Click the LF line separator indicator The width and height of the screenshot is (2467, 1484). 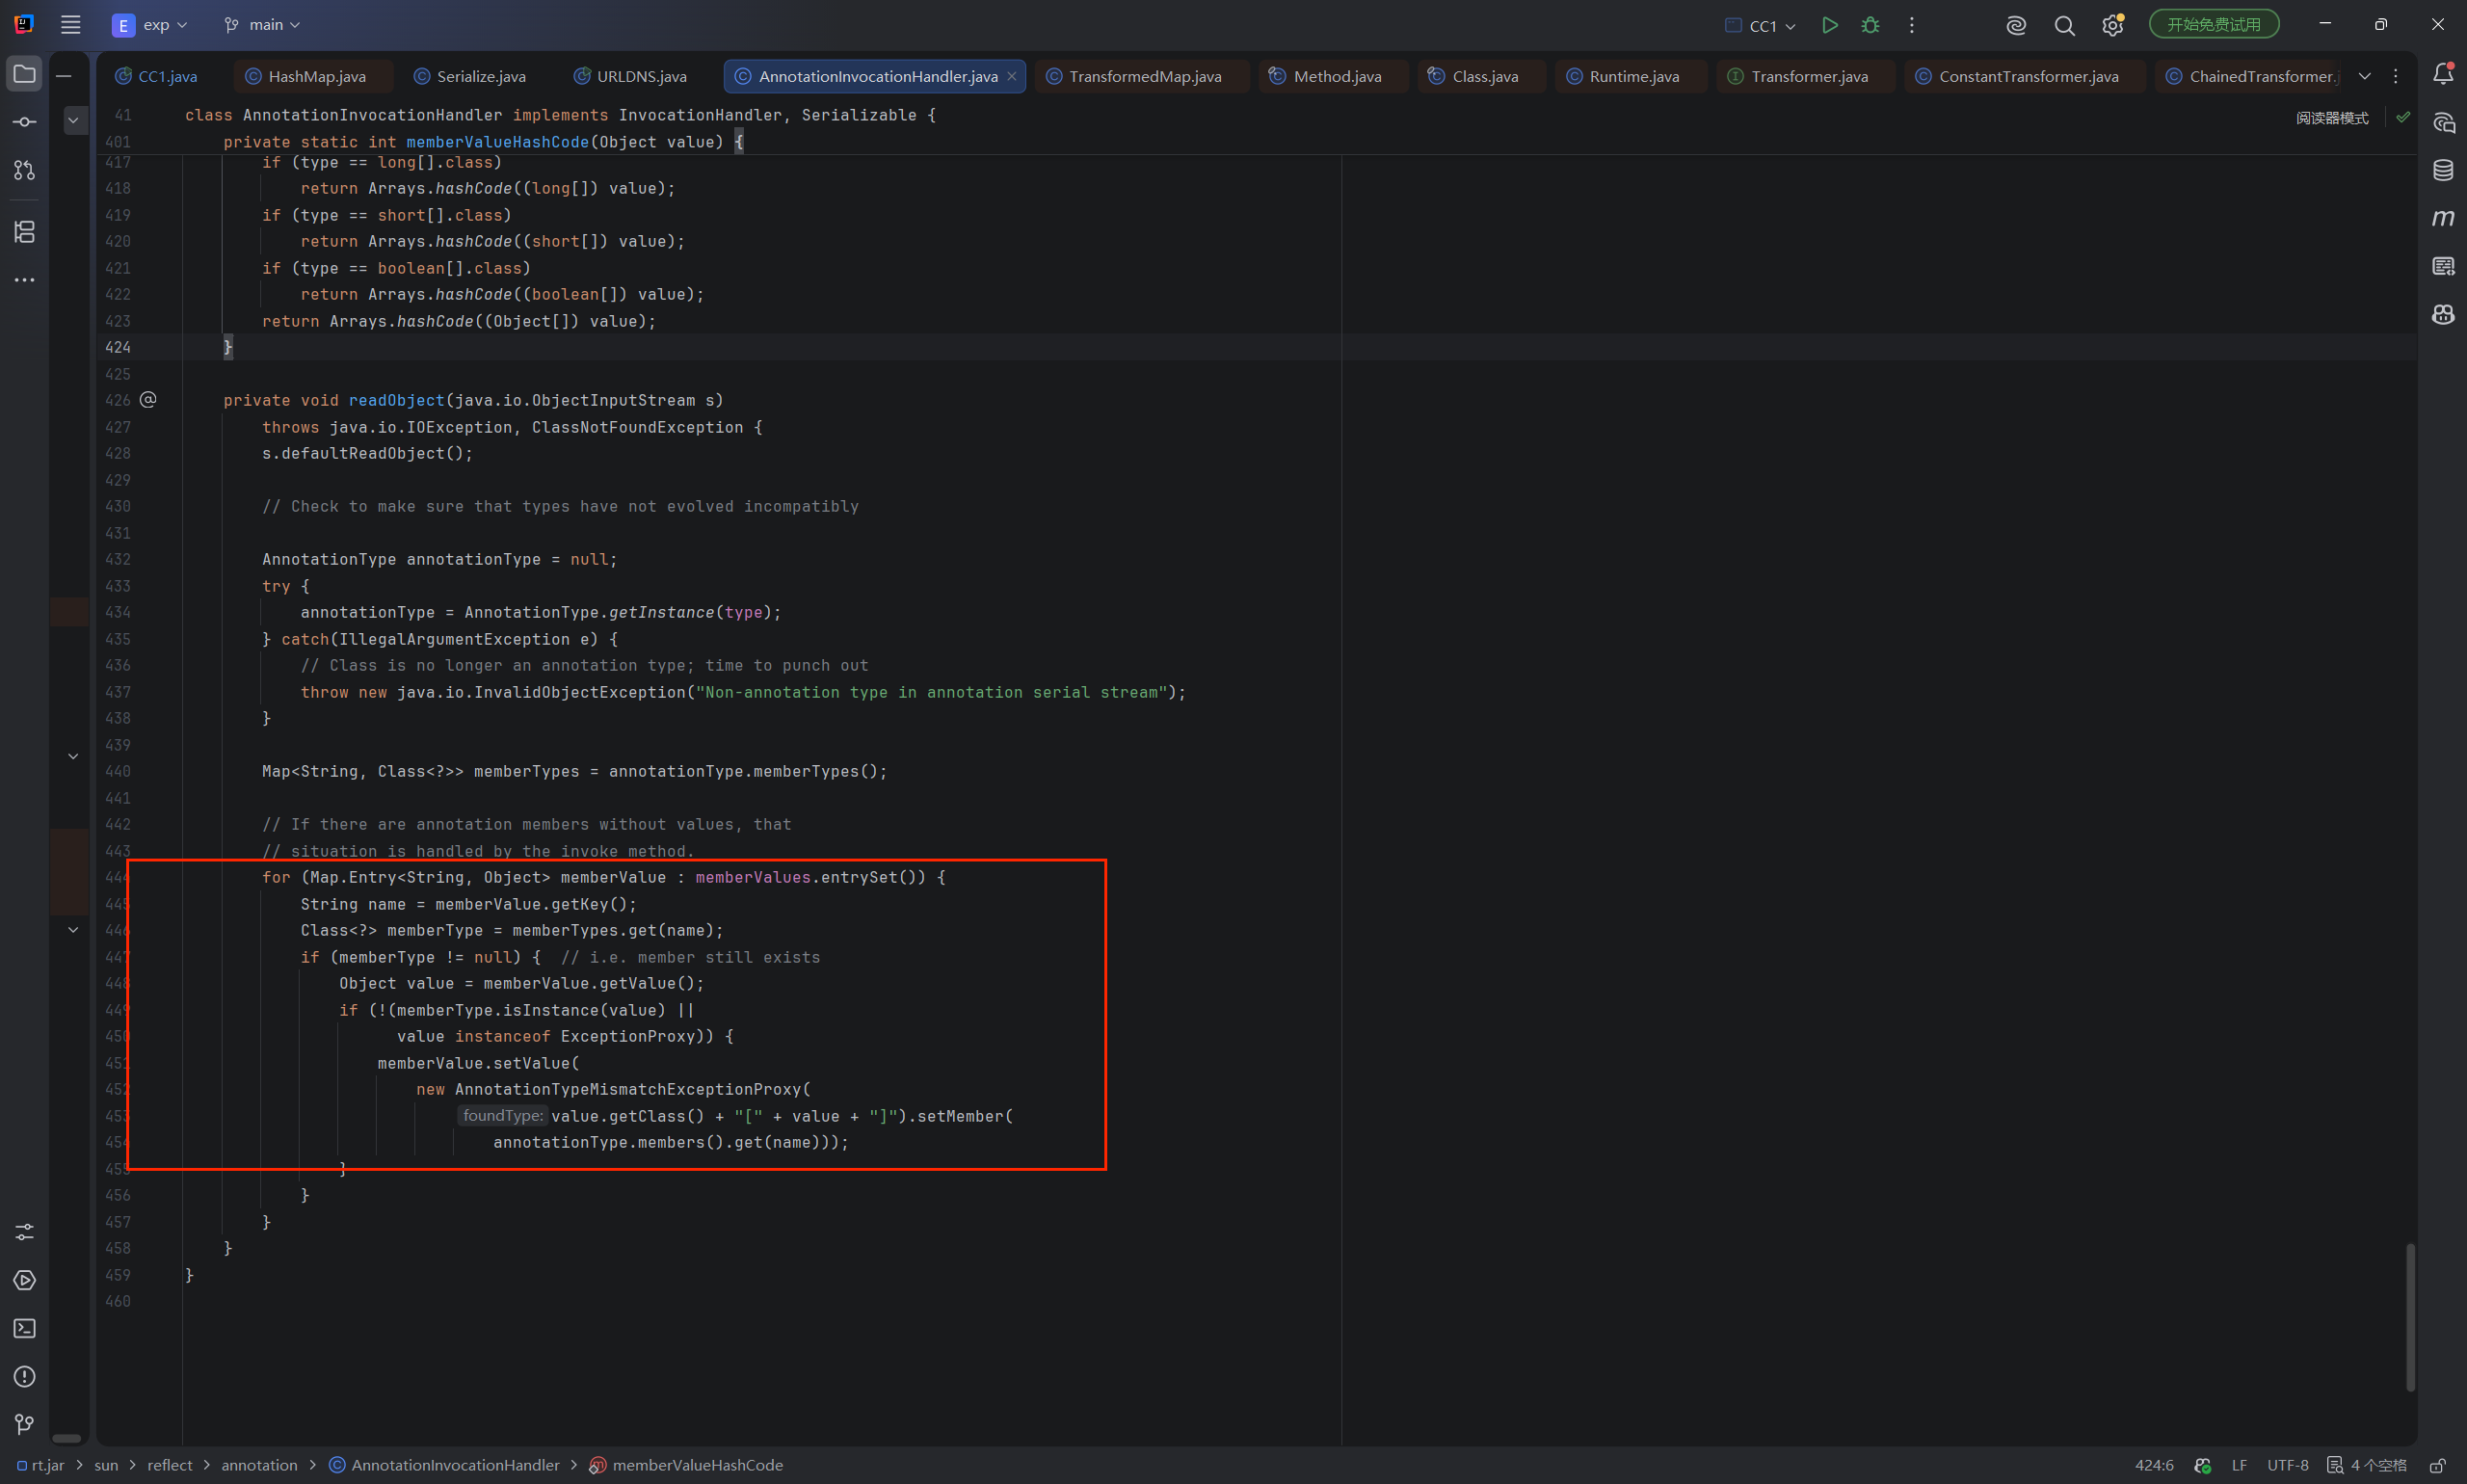pyautogui.click(x=2239, y=1465)
